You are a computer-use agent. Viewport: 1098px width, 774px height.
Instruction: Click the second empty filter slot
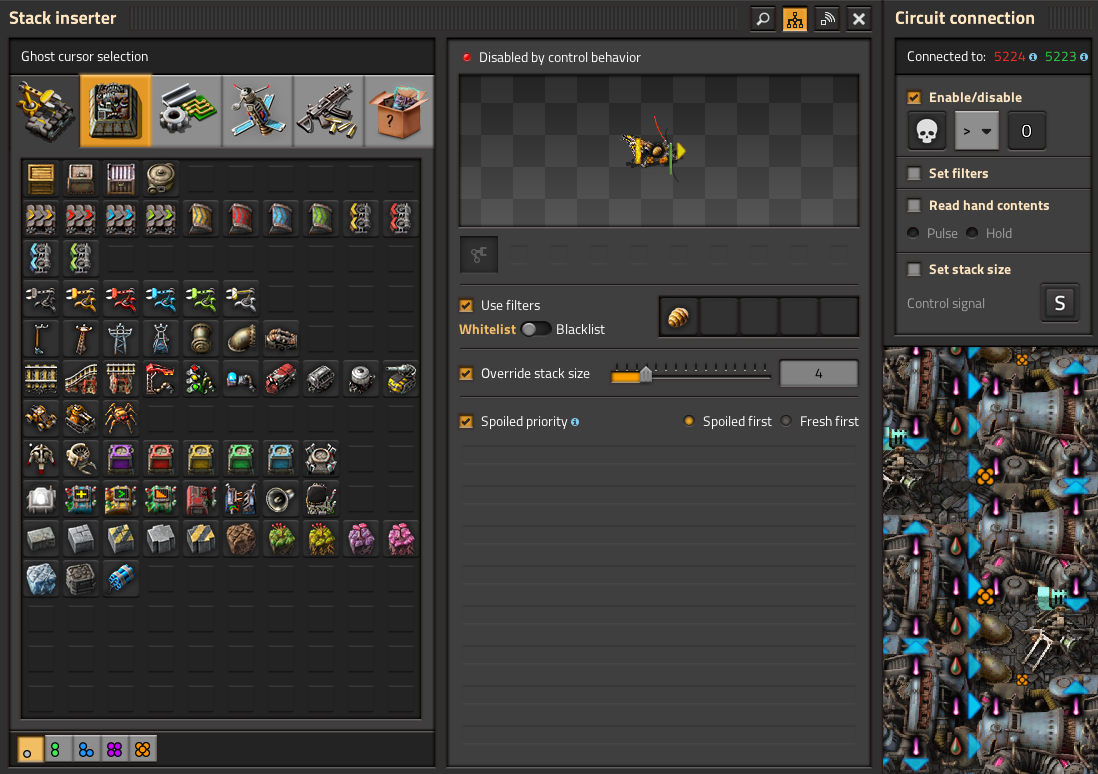click(x=718, y=317)
